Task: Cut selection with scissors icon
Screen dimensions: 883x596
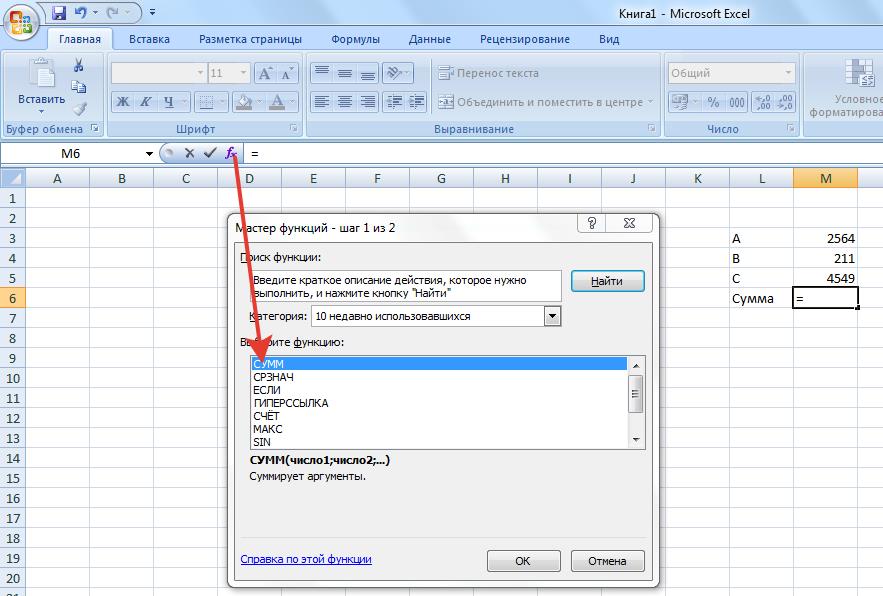Action: [x=79, y=65]
